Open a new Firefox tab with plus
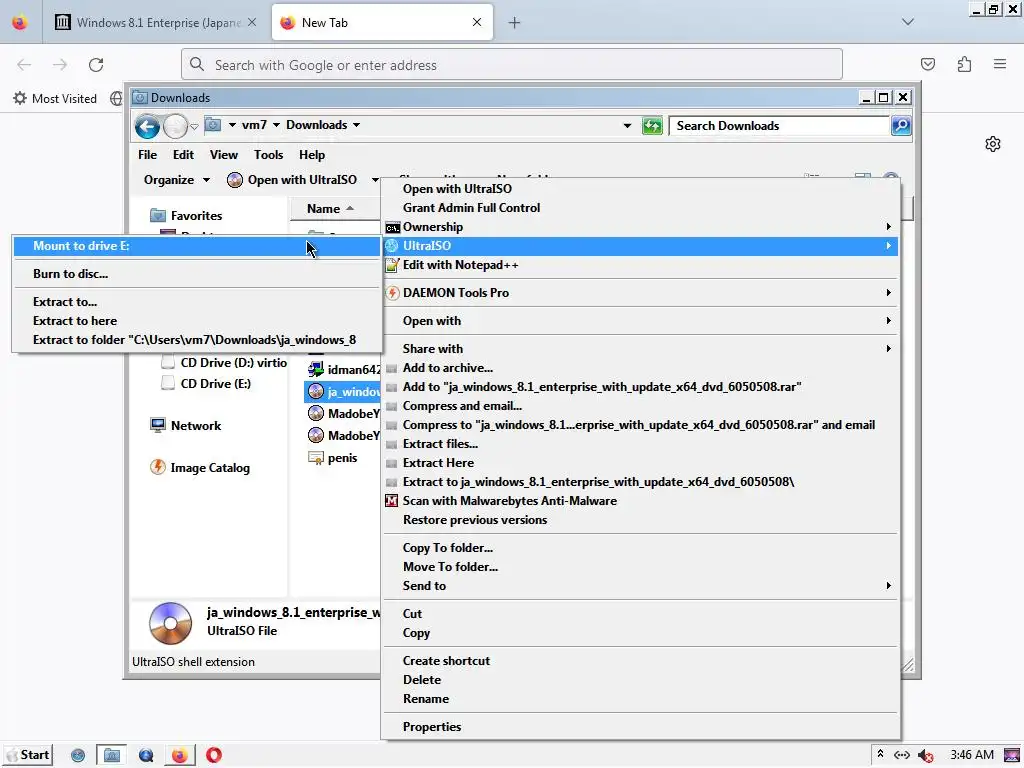This screenshot has width=1024, height=768. tap(514, 23)
